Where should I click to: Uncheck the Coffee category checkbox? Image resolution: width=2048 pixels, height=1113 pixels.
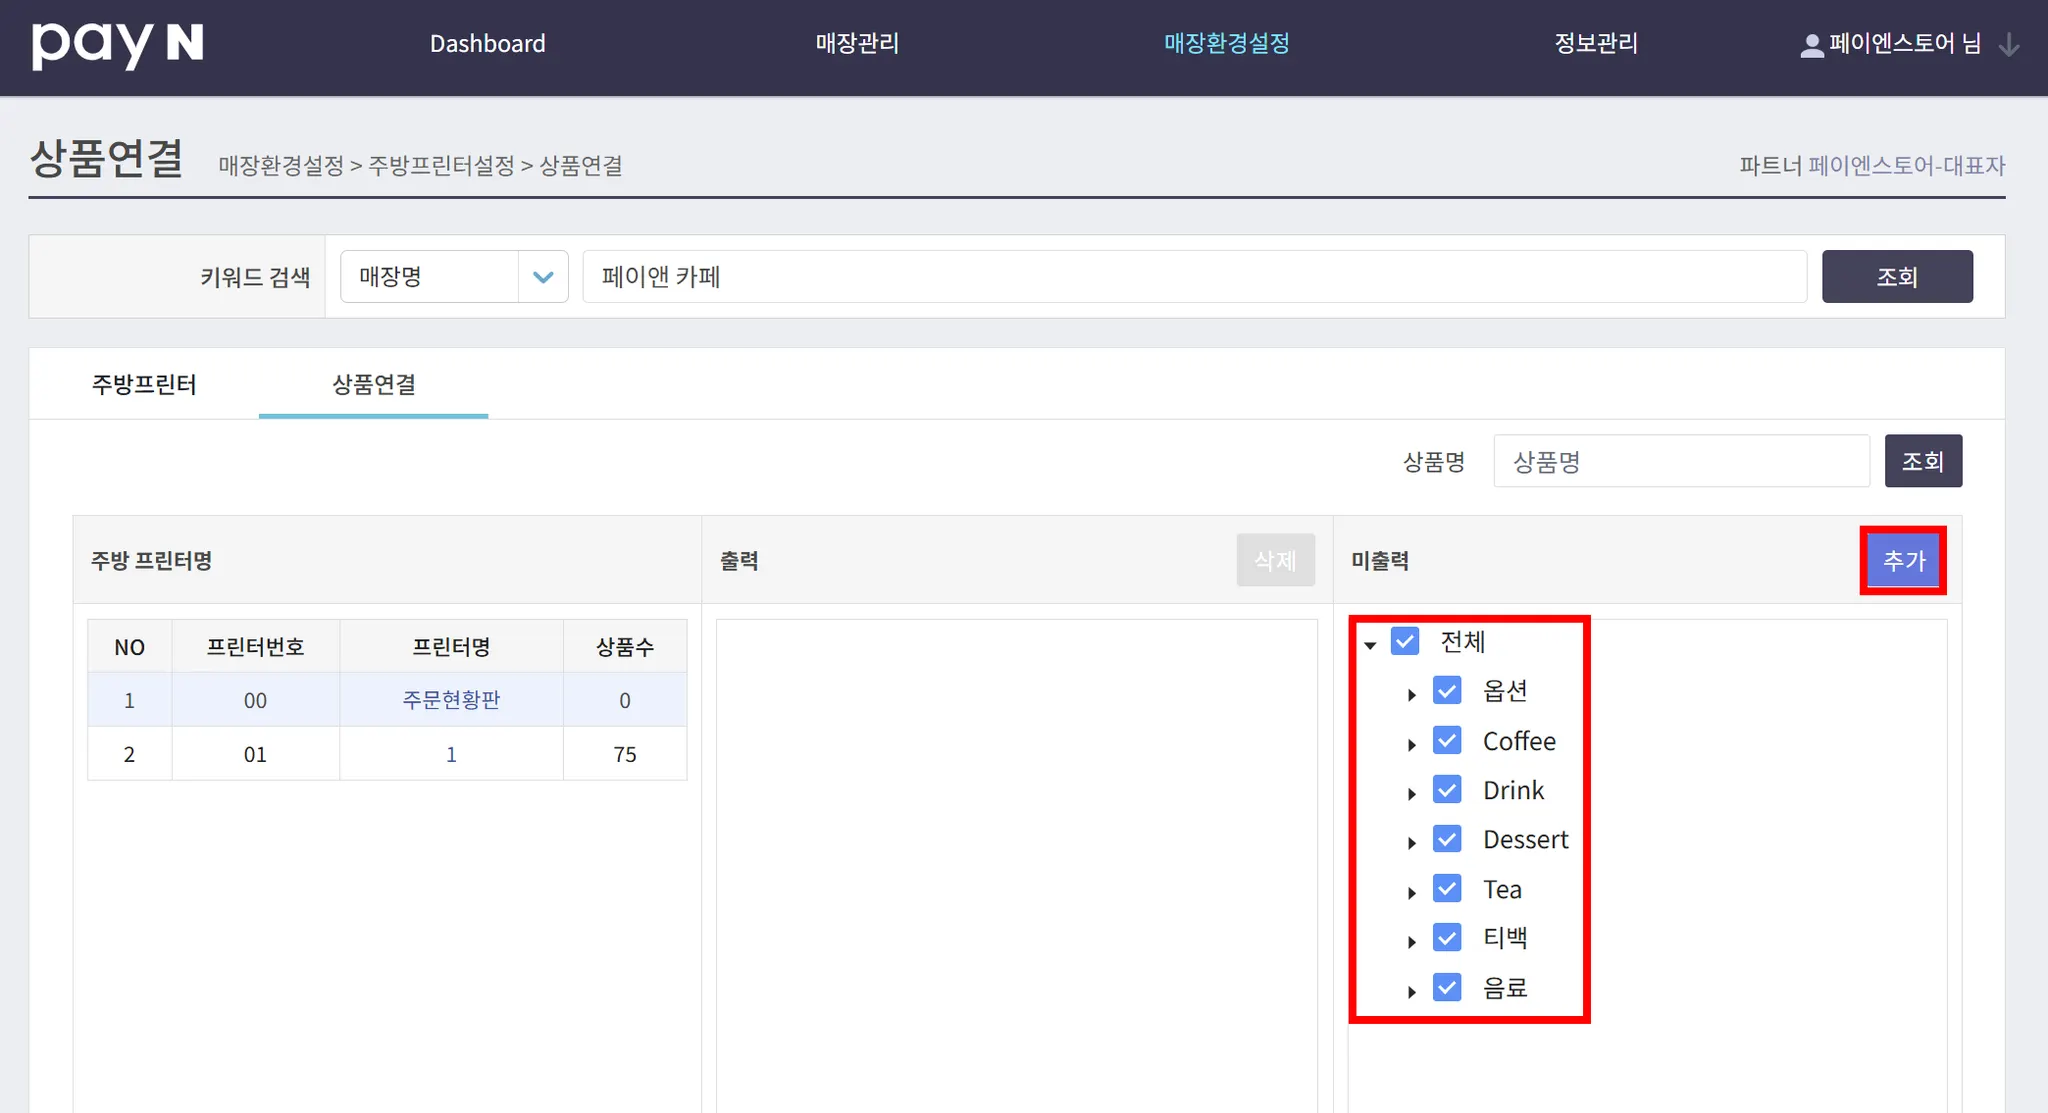(1447, 741)
